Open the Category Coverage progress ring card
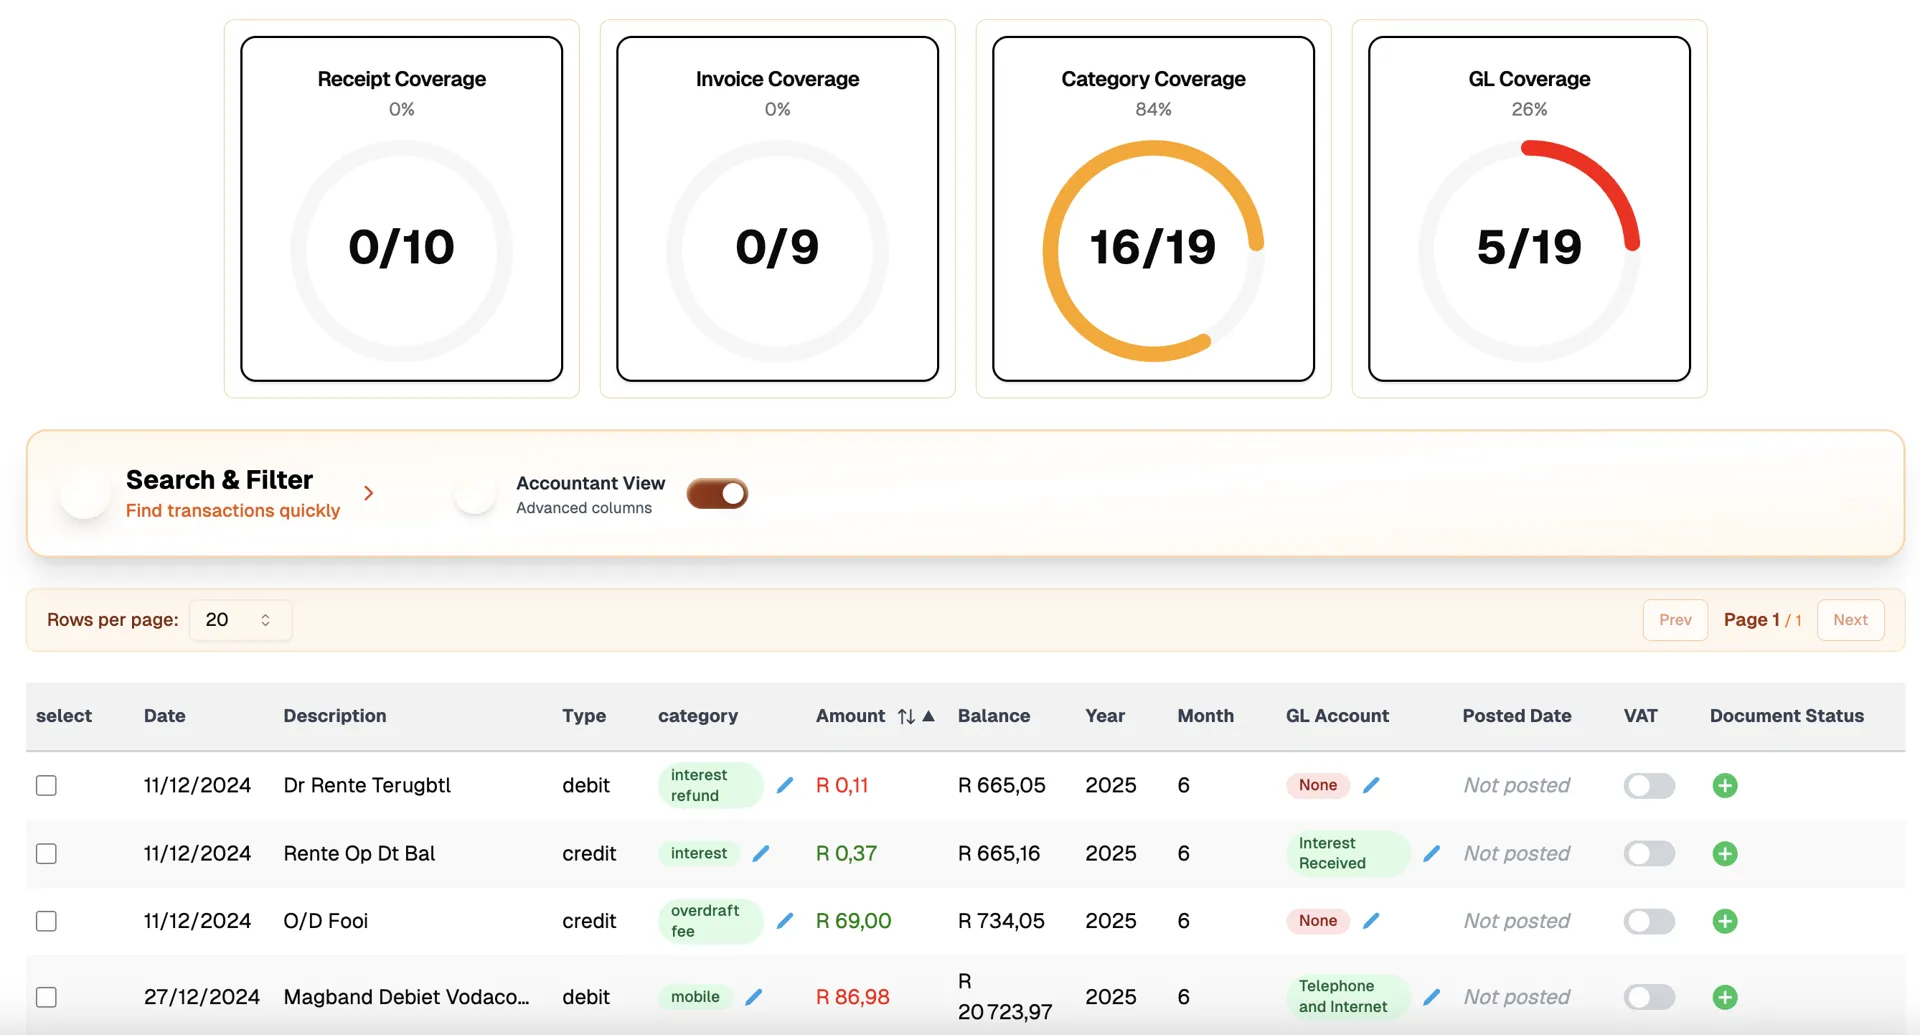1920x1035 pixels. 1153,209
